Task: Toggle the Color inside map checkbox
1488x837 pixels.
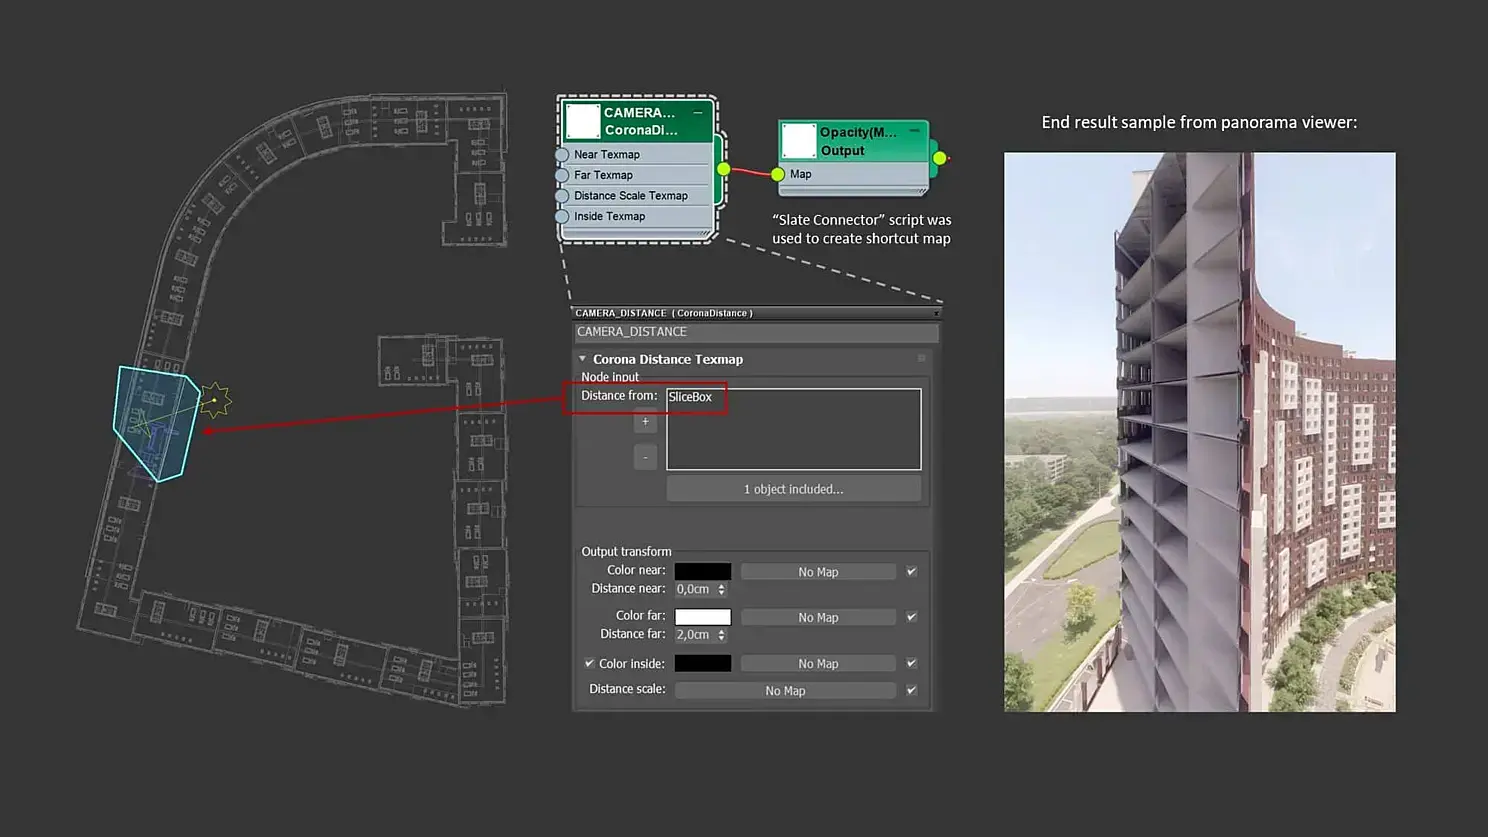Action: [x=911, y=663]
